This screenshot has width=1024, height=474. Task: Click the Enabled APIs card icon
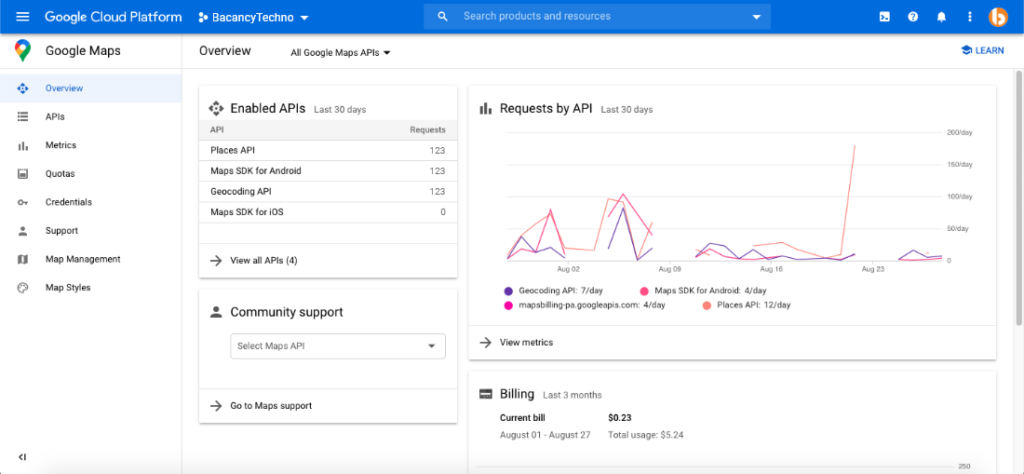tap(216, 108)
